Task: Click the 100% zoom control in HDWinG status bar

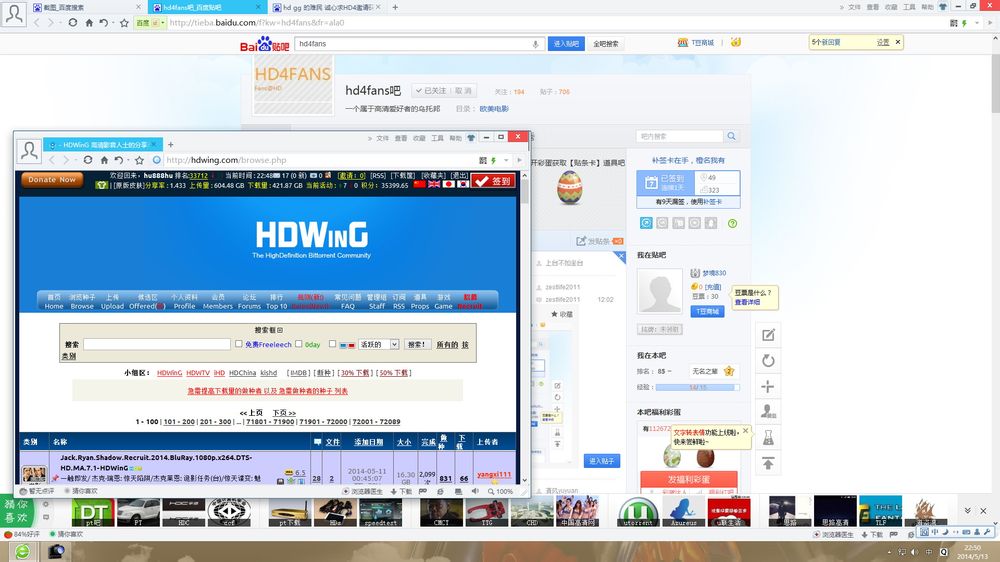Action: click(501, 491)
